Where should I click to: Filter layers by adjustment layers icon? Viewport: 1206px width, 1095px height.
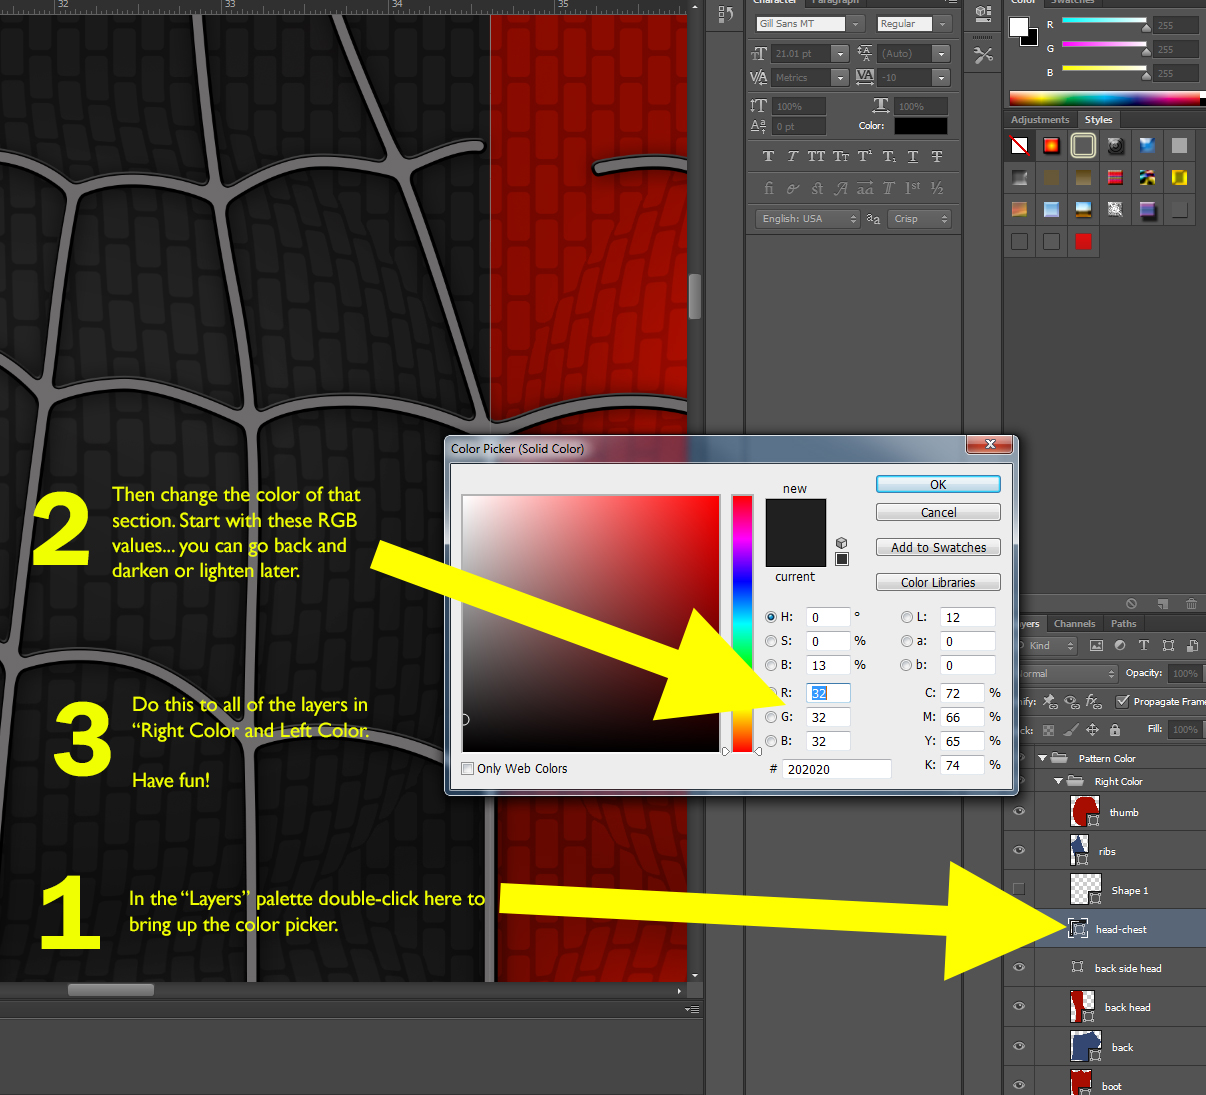(1120, 646)
